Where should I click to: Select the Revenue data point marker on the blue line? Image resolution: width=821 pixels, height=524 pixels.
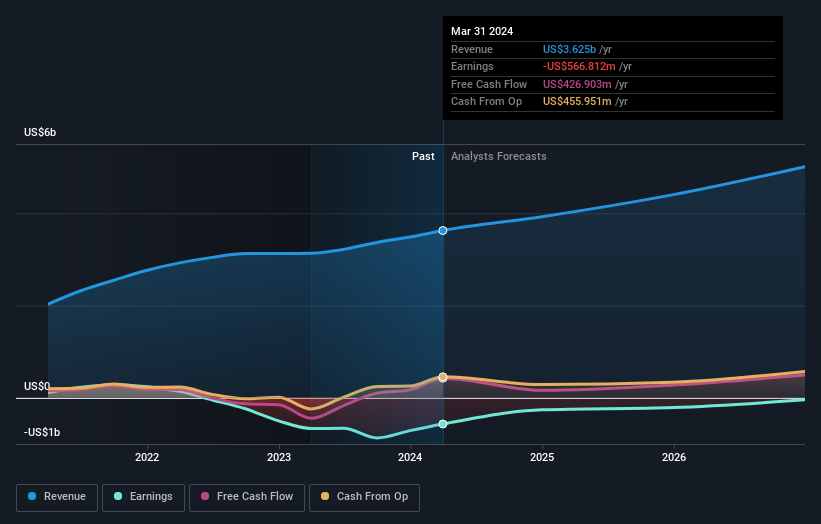pos(443,231)
